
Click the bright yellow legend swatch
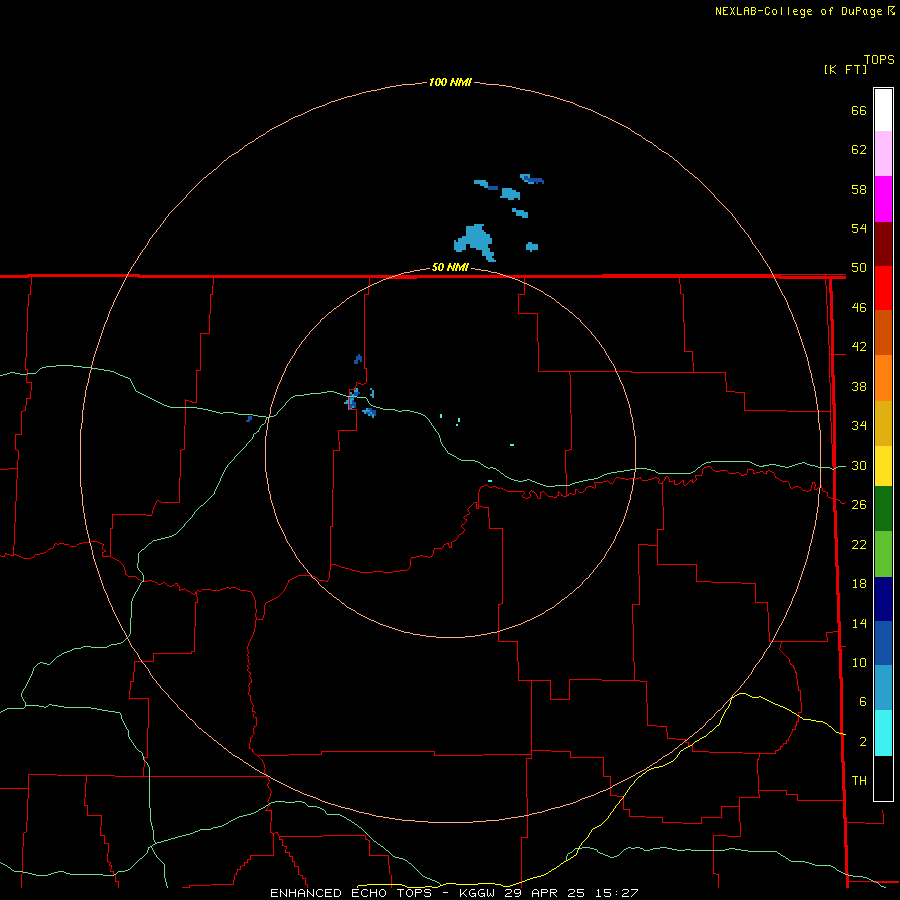pos(883,466)
